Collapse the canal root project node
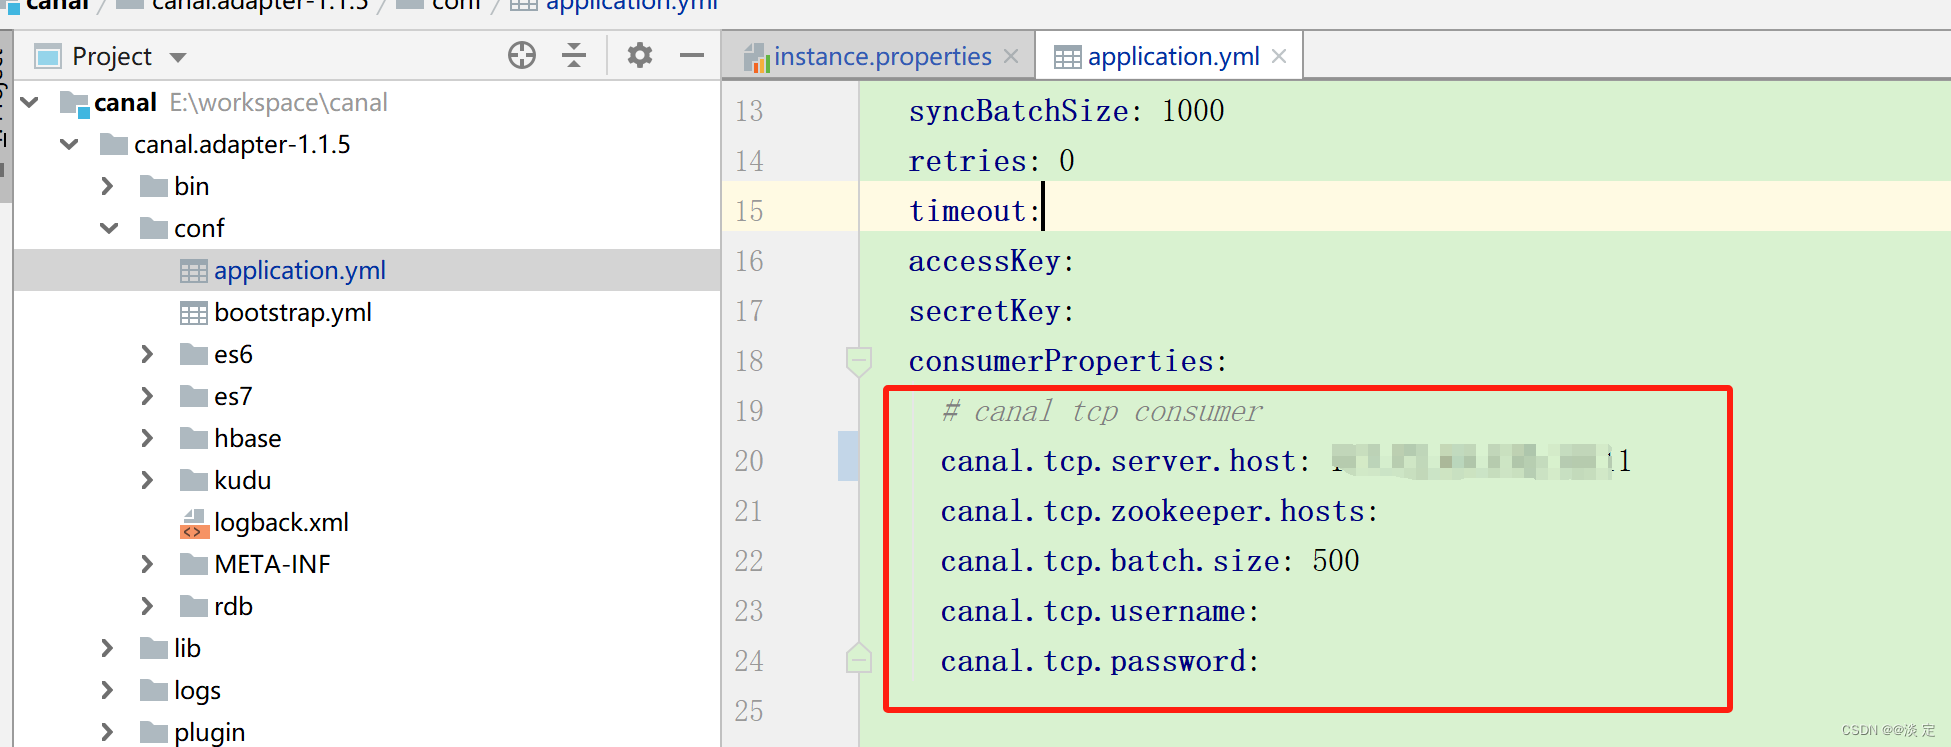 click(x=30, y=102)
